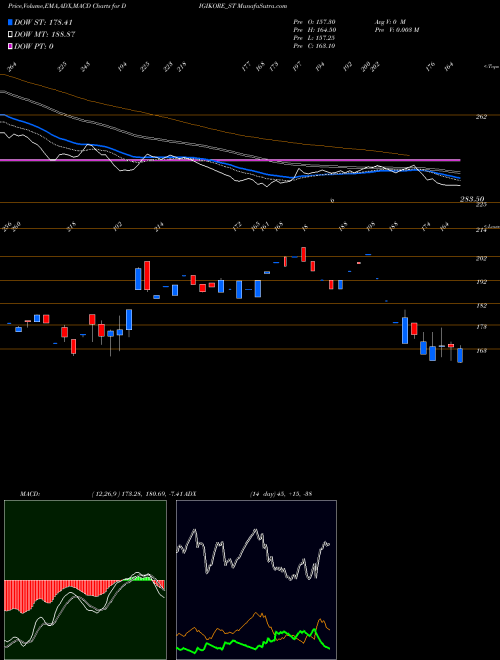Click the Avg V: 0 M value
The image size is (500, 660).
390,22
